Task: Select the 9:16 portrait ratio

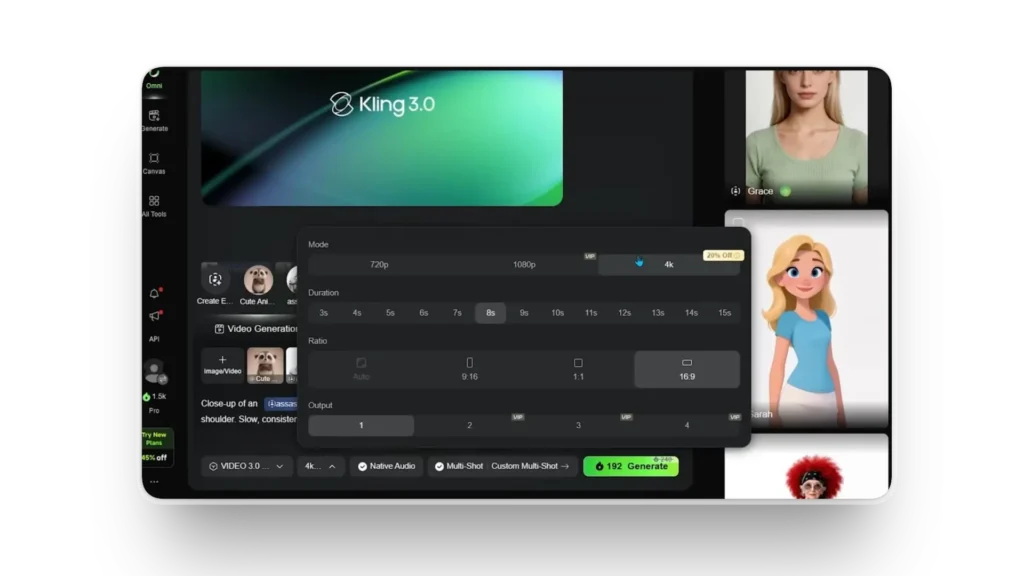Action: (470, 369)
